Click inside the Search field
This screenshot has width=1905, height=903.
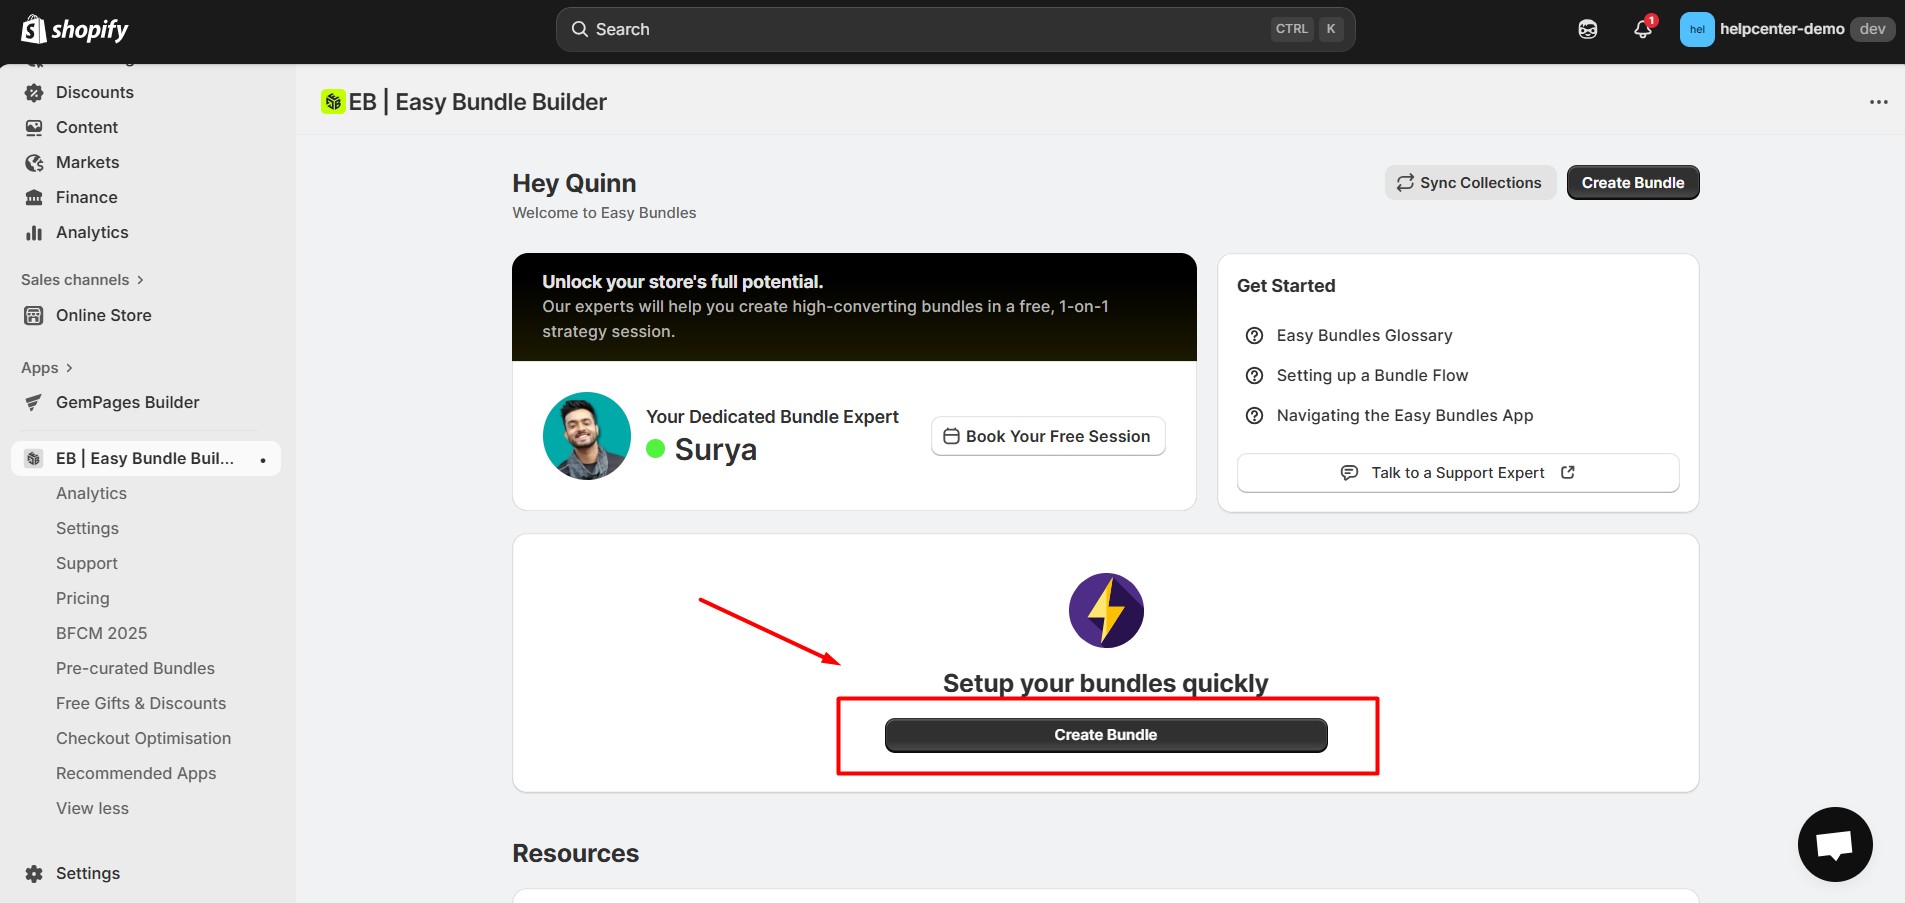pos(900,29)
